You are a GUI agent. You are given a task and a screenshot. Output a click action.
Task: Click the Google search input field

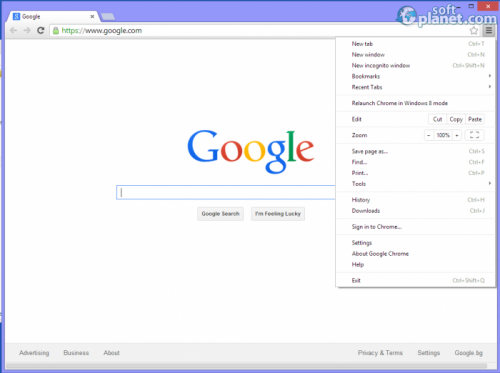point(226,192)
